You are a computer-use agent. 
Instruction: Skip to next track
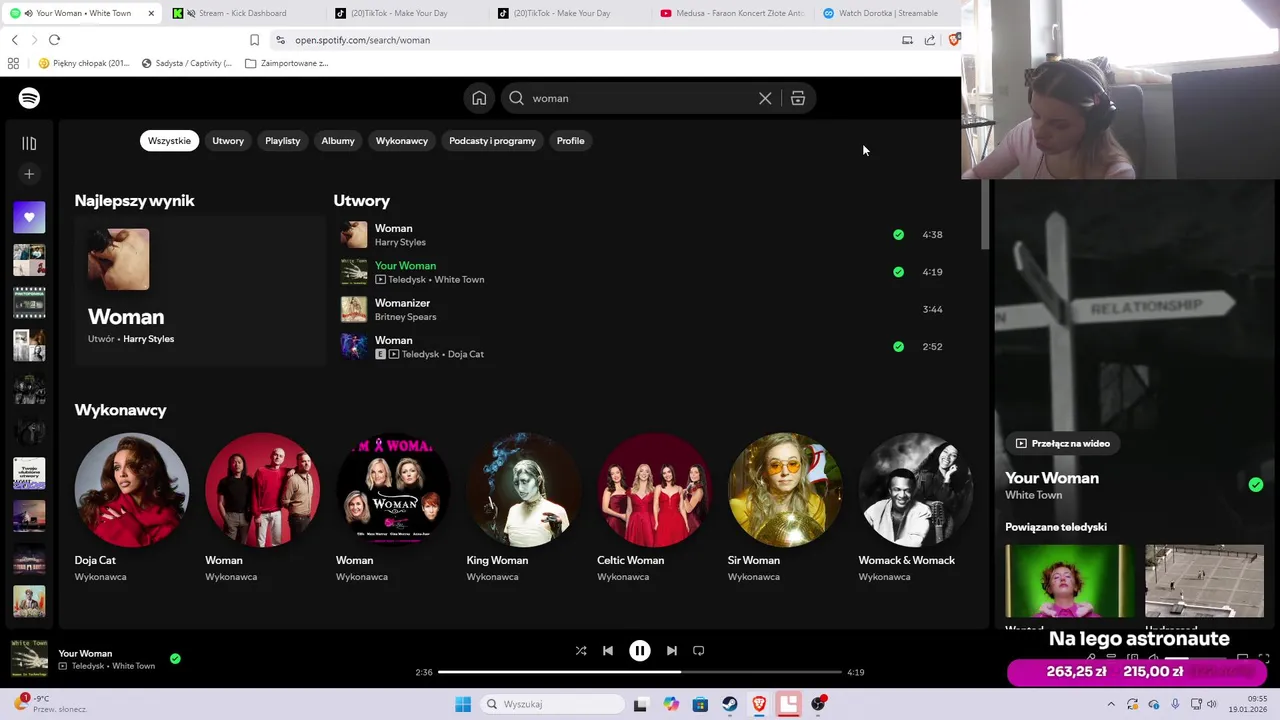[672, 651]
